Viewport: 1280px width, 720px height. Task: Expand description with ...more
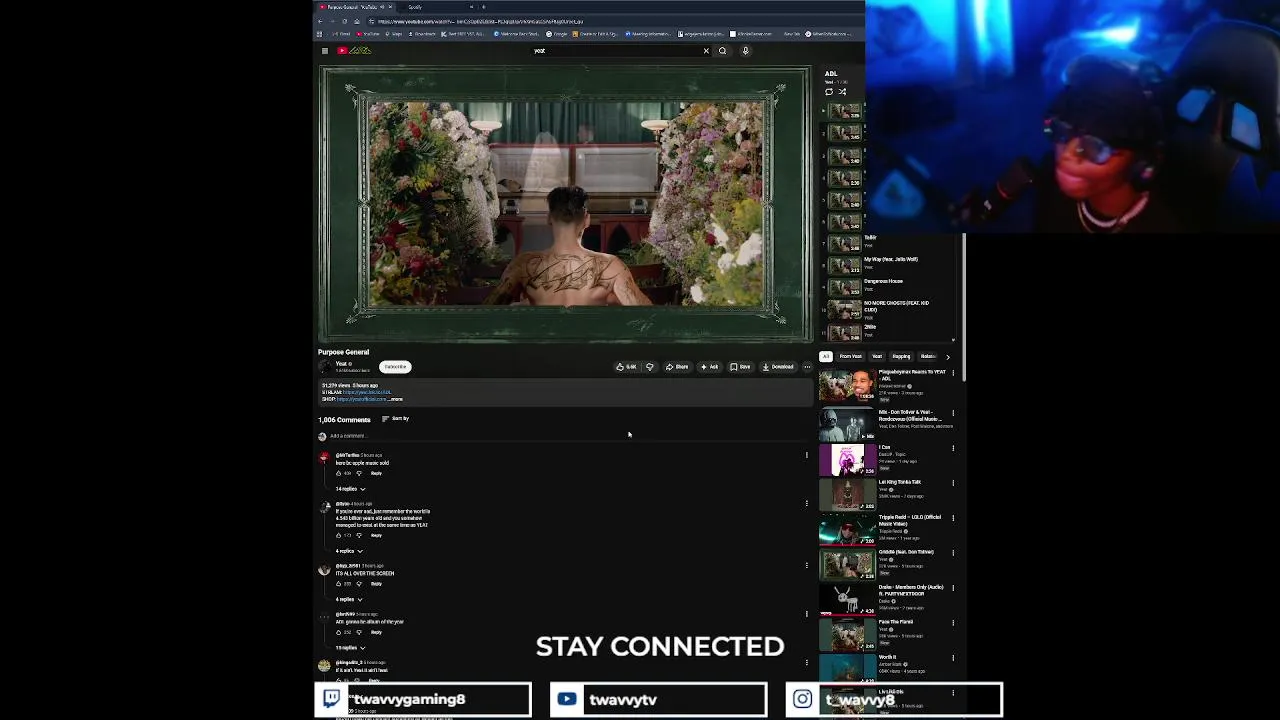click(x=394, y=399)
